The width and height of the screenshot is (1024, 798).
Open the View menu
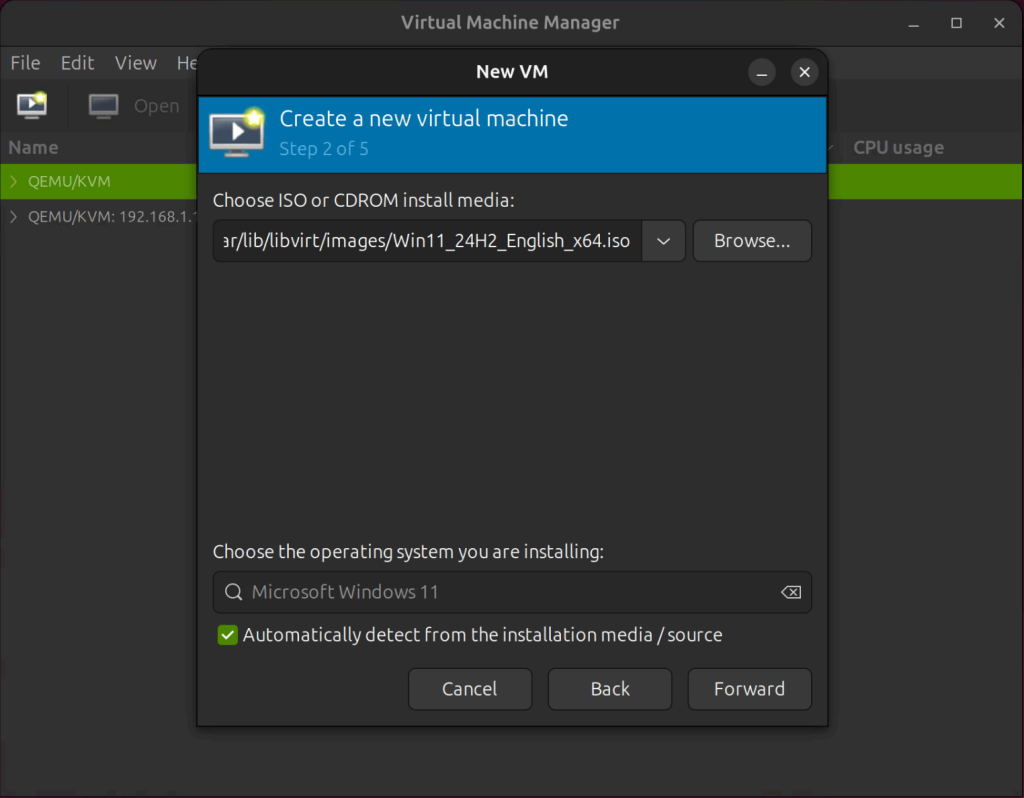pyautogui.click(x=136, y=63)
